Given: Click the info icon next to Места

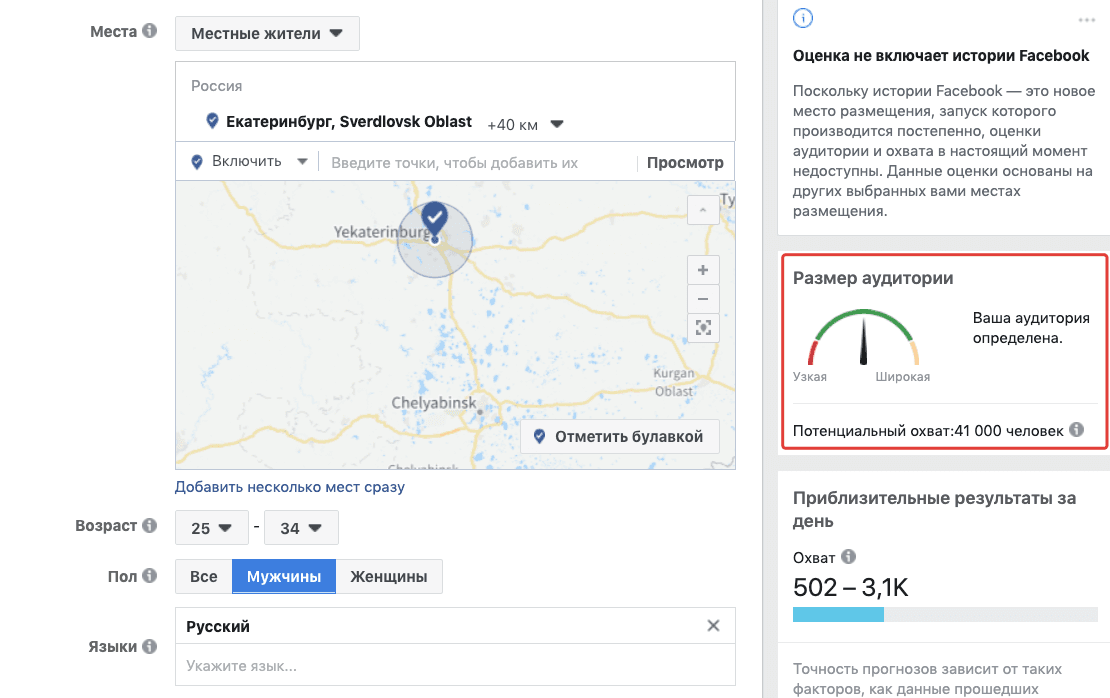Looking at the screenshot, I should 149,30.
